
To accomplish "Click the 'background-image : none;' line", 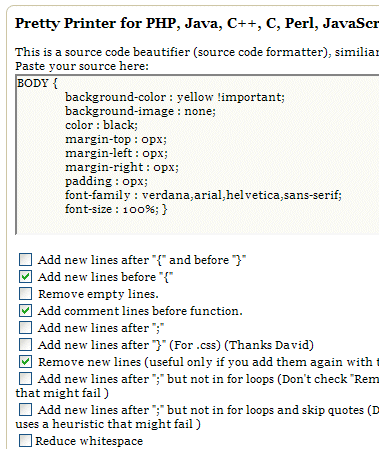I will 140,111.
